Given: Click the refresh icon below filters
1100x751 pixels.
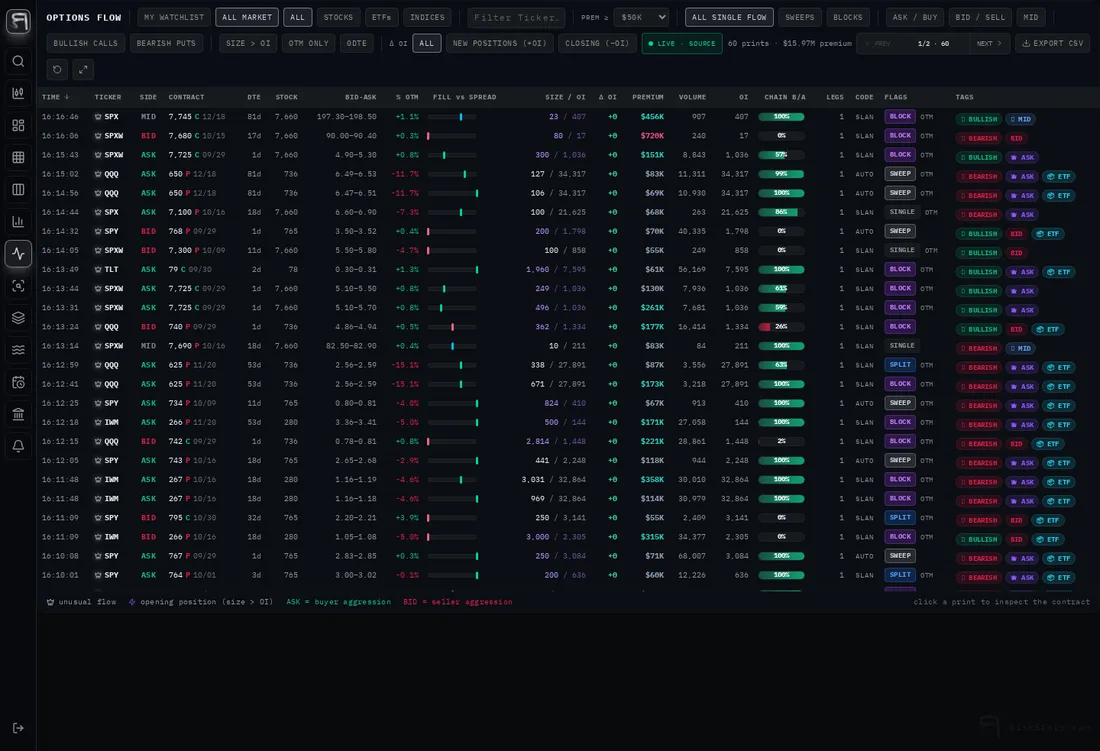Looking at the screenshot, I should click(58, 69).
